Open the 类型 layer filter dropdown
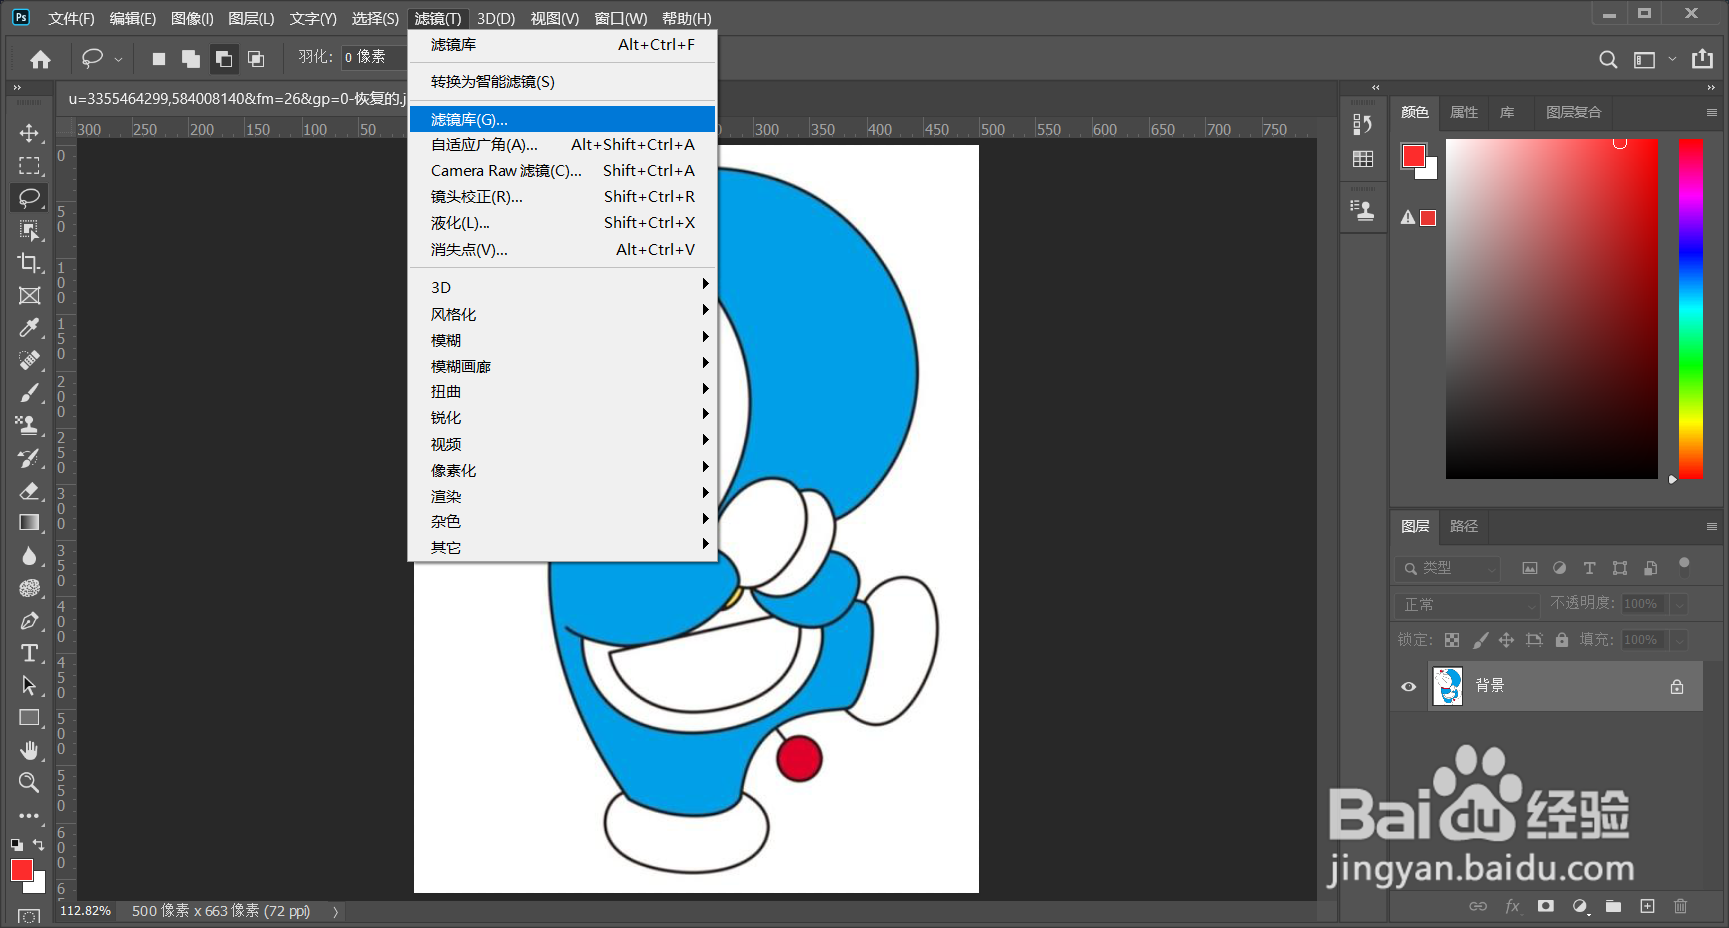Image resolution: width=1729 pixels, height=928 pixels. coord(1446,567)
